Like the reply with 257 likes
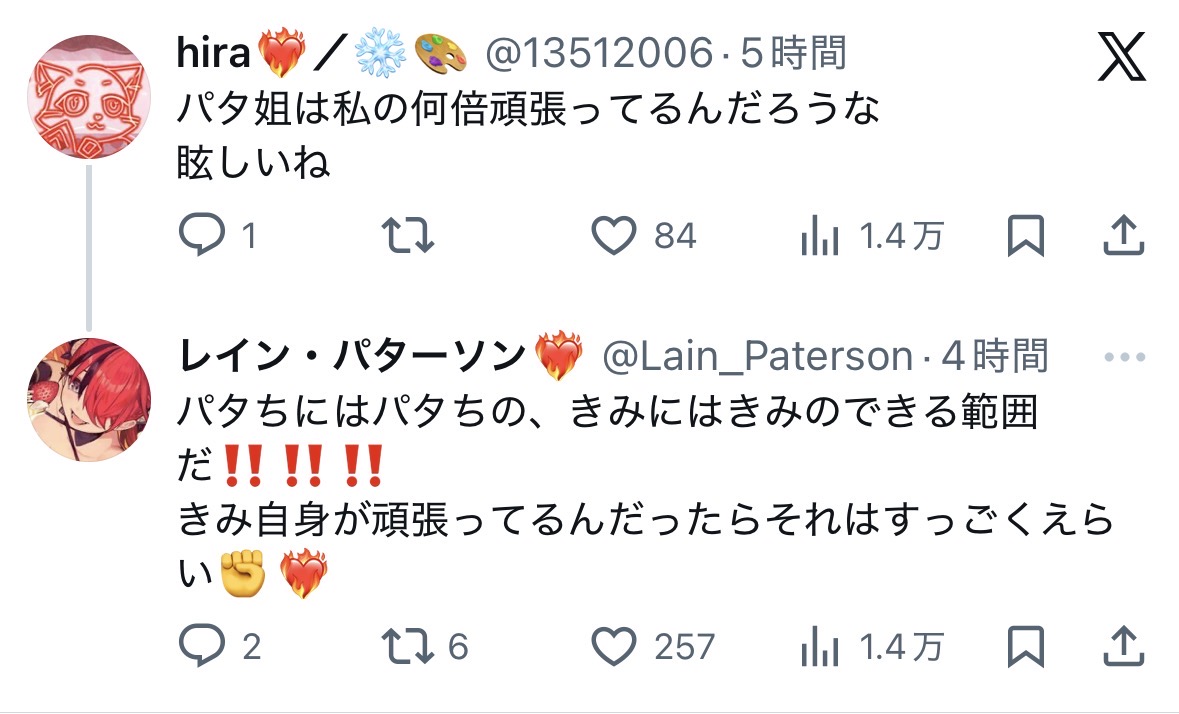Viewport: 1179px width, 714px height. click(614, 646)
